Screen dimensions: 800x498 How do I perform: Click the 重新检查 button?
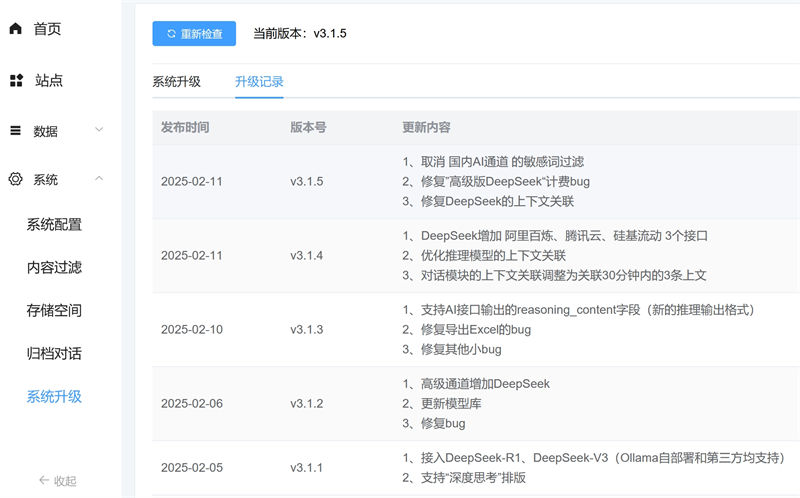click(194, 34)
